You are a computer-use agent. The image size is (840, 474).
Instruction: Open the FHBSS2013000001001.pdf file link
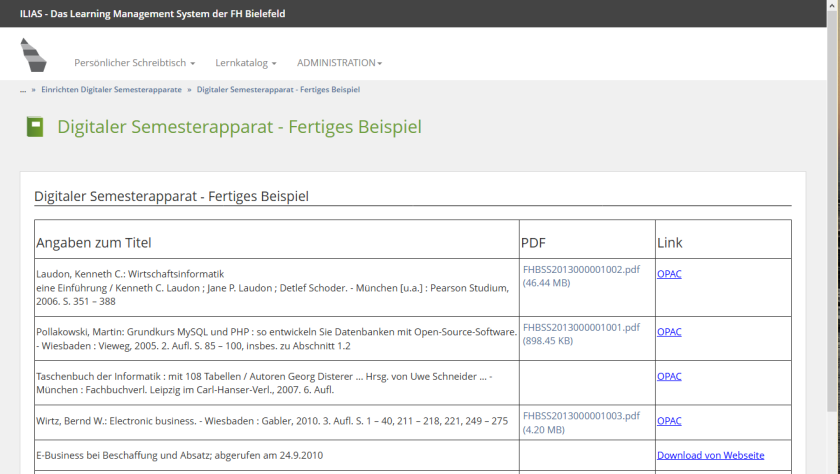580,327
